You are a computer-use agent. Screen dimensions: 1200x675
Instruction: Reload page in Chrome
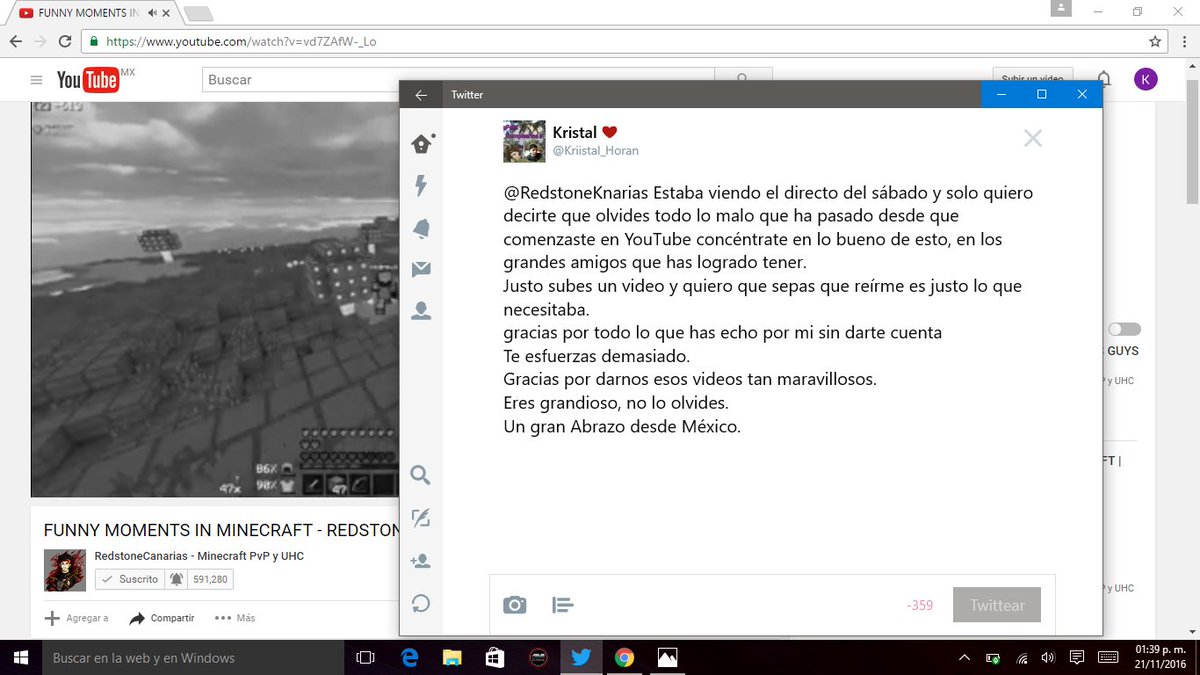pyautogui.click(x=65, y=42)
